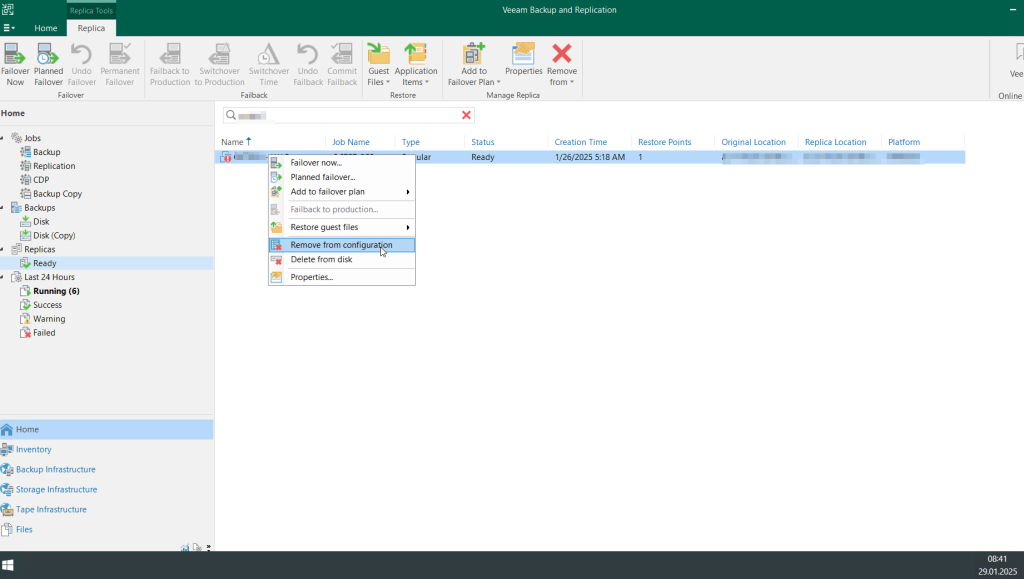Click the Planned Failover ribbon icon

[x=48, y=56]
